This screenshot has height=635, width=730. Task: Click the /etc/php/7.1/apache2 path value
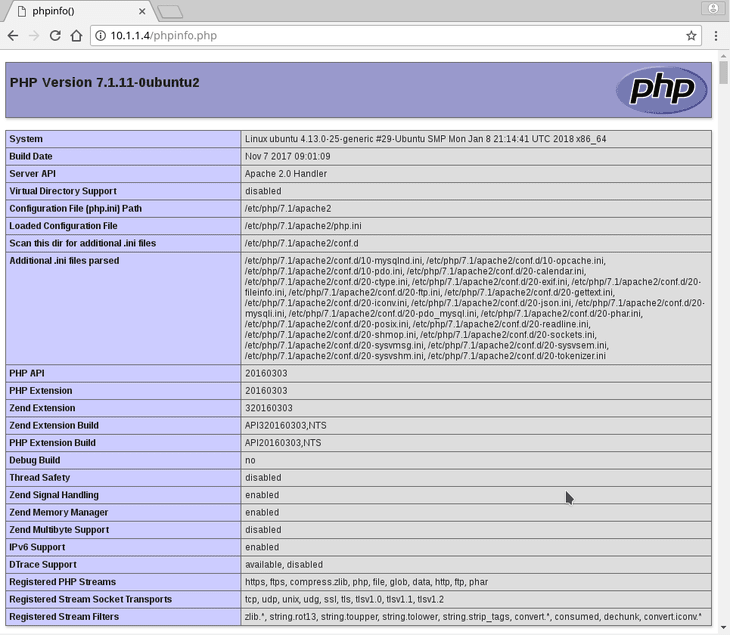coord(288,209)
